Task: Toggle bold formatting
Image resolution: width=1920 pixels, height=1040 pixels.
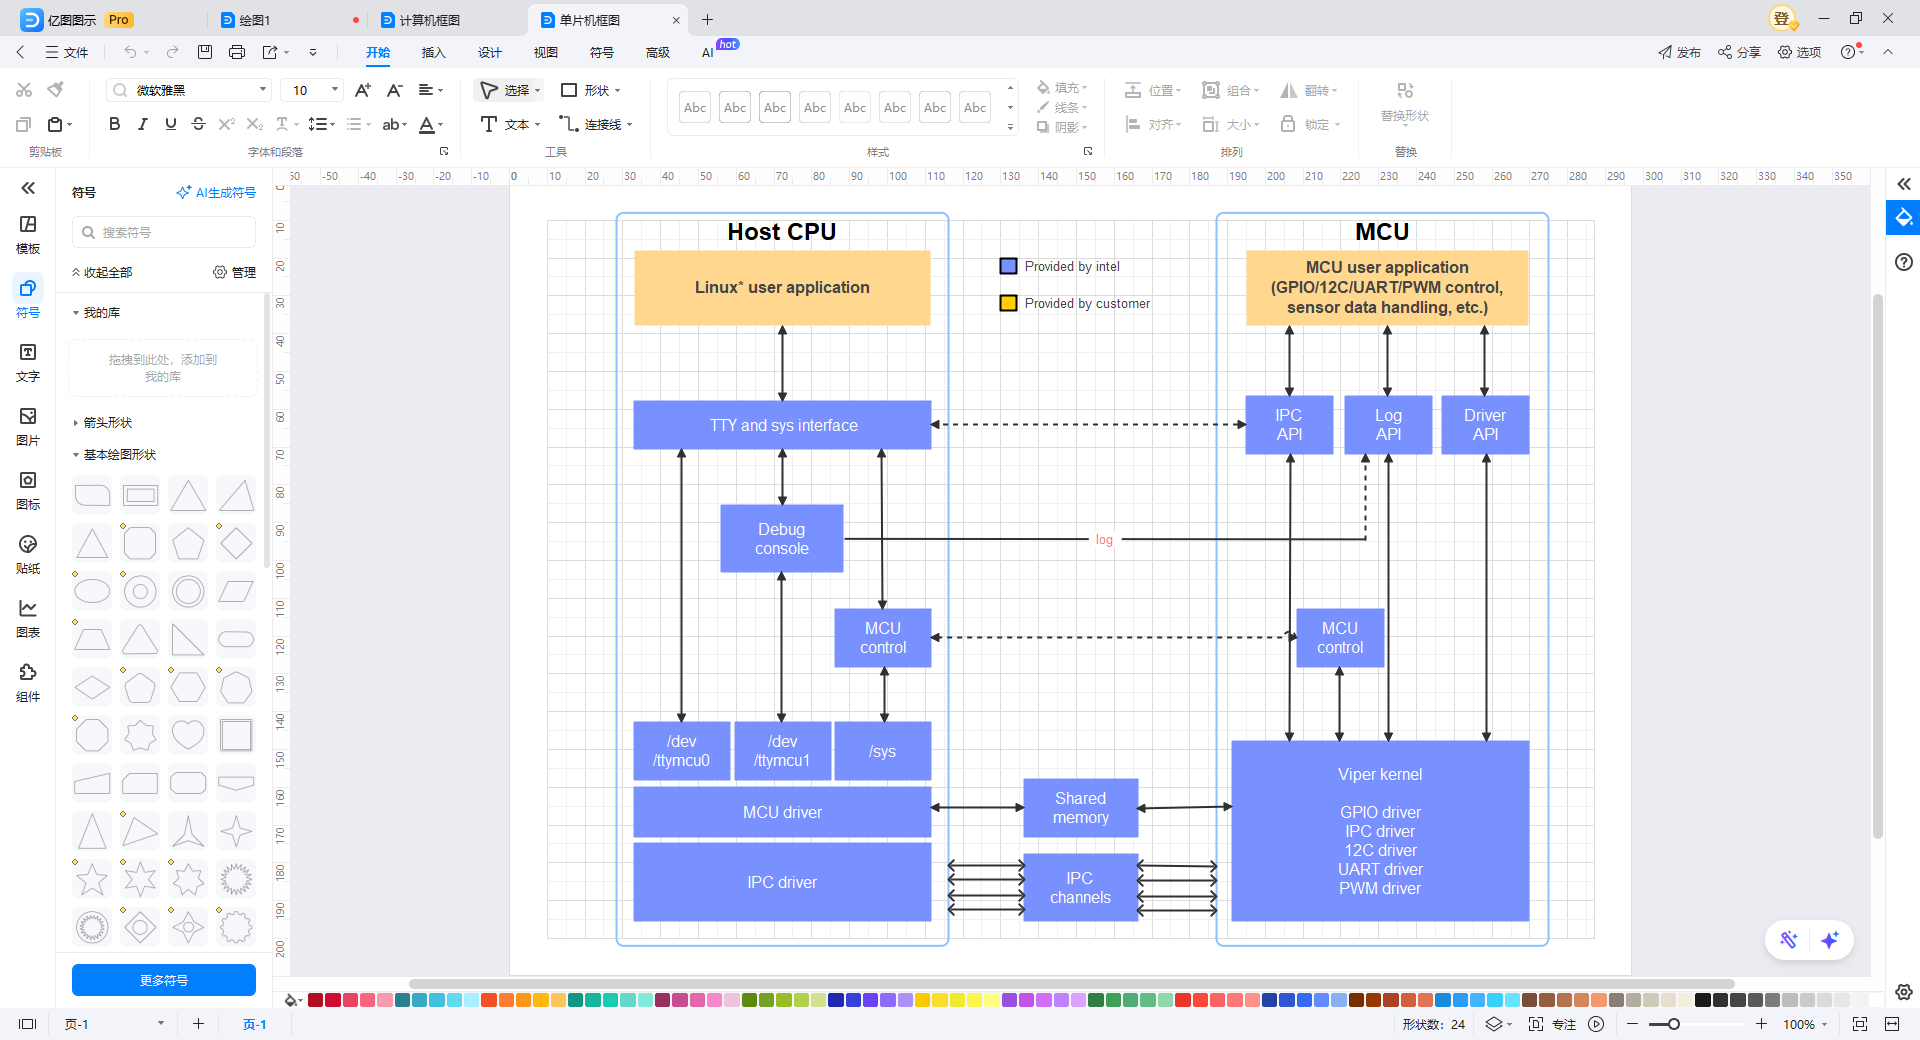Action: coord(114,124)
